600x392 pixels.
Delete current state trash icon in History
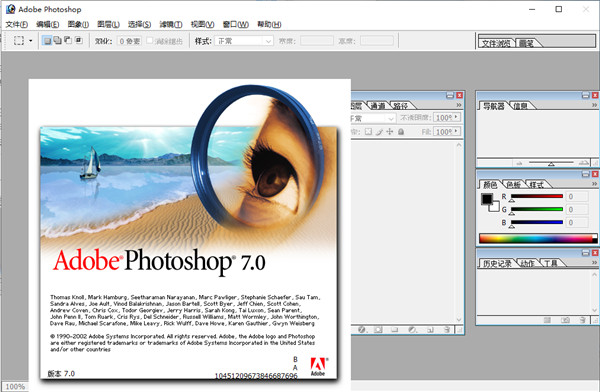582,320
